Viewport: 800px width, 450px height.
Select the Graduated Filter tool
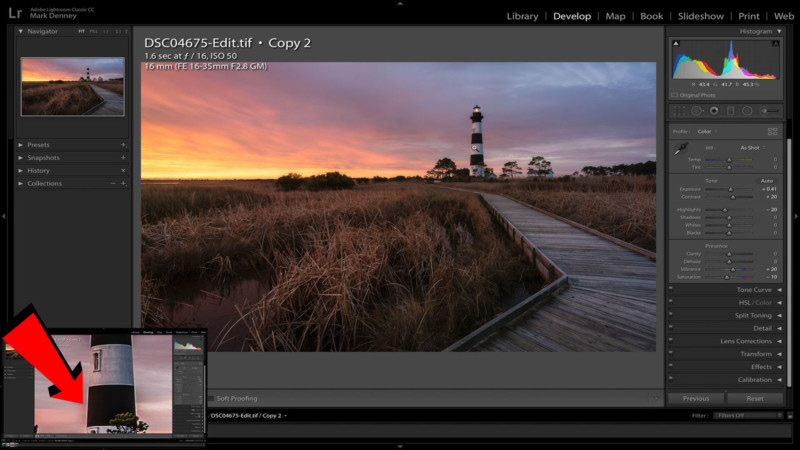730,110
